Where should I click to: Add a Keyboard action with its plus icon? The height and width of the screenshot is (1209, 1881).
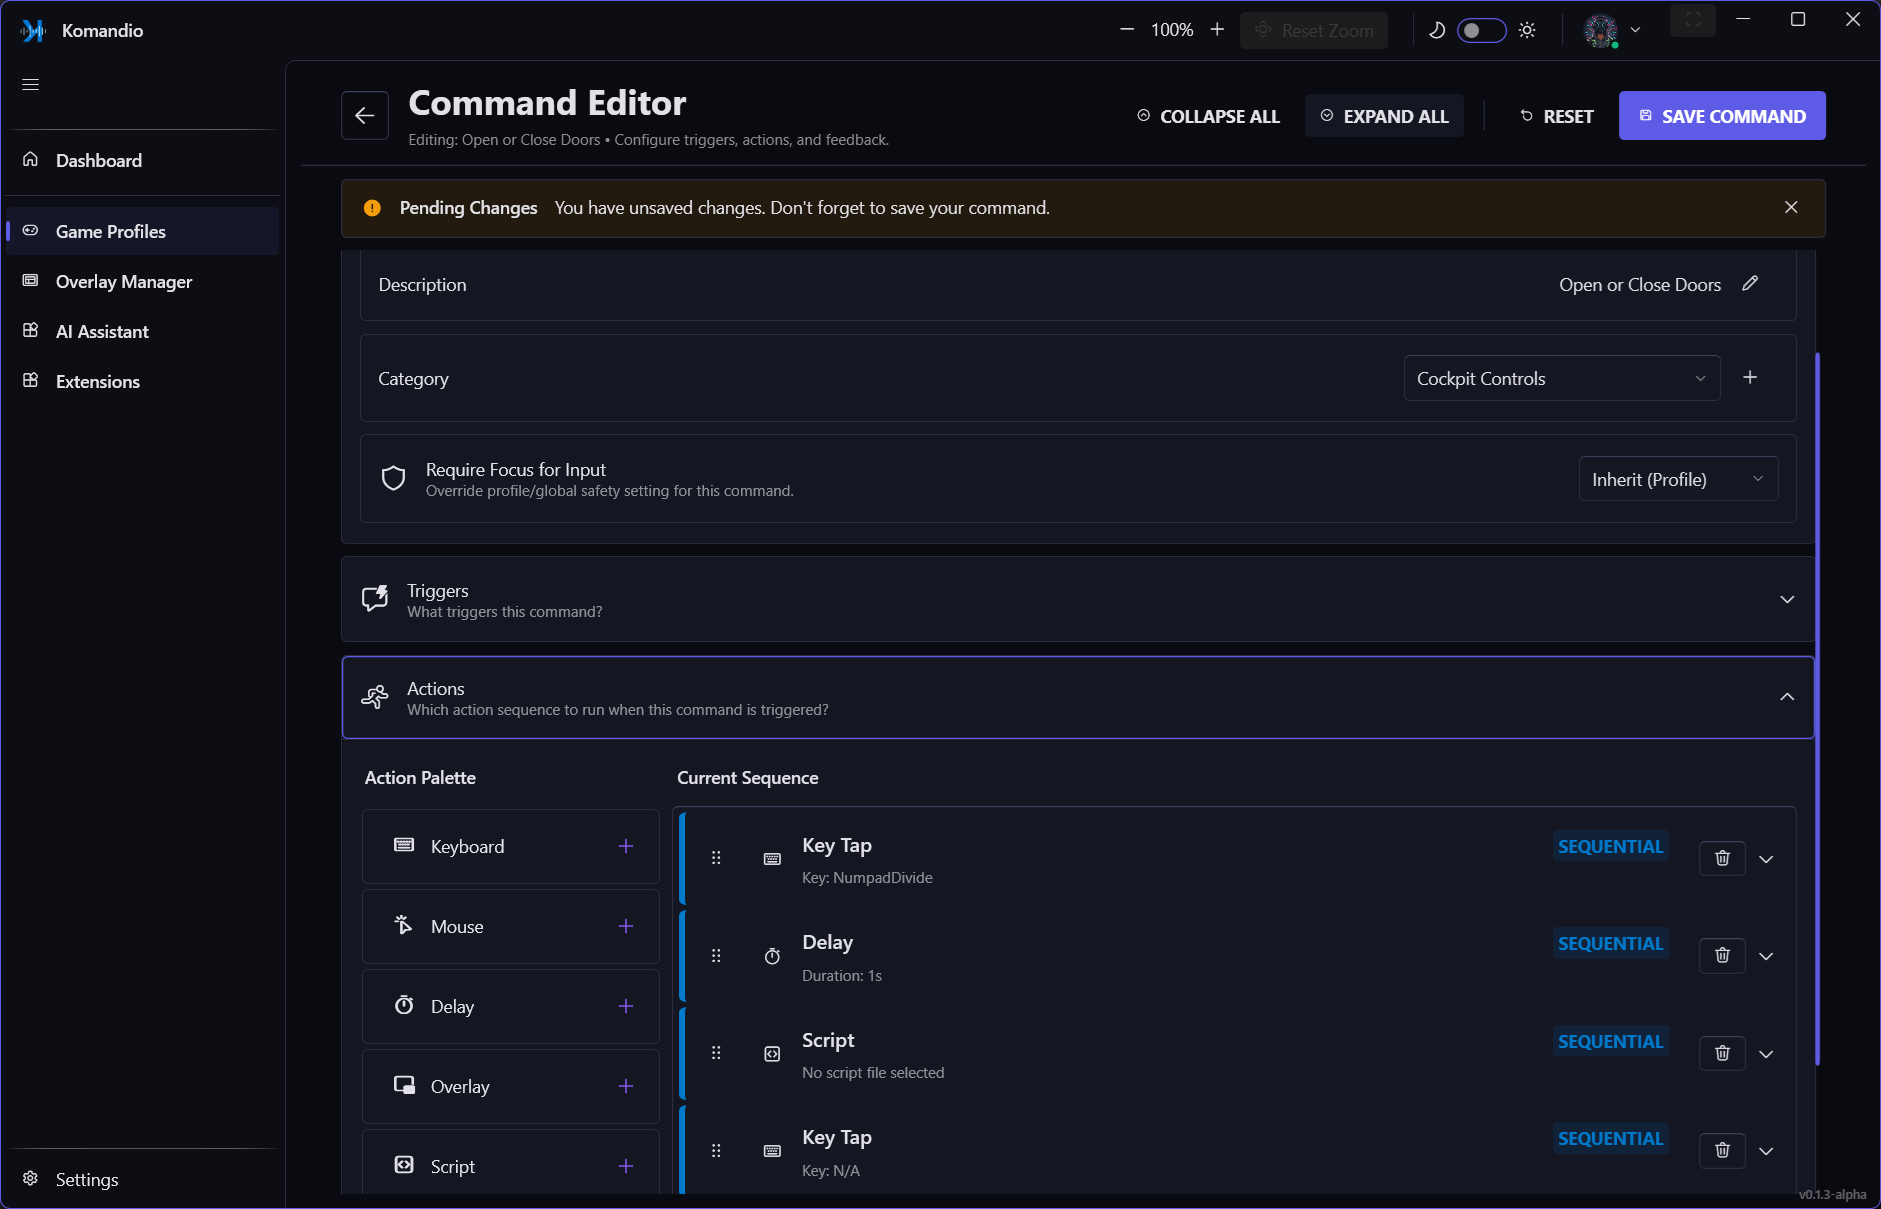[x=626, y=846]
